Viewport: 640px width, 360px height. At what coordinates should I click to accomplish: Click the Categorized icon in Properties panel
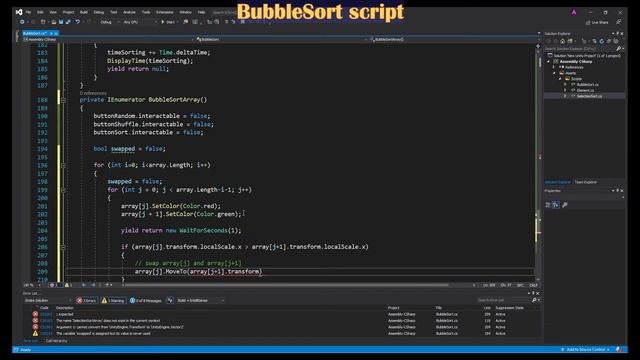coord(548,205)
